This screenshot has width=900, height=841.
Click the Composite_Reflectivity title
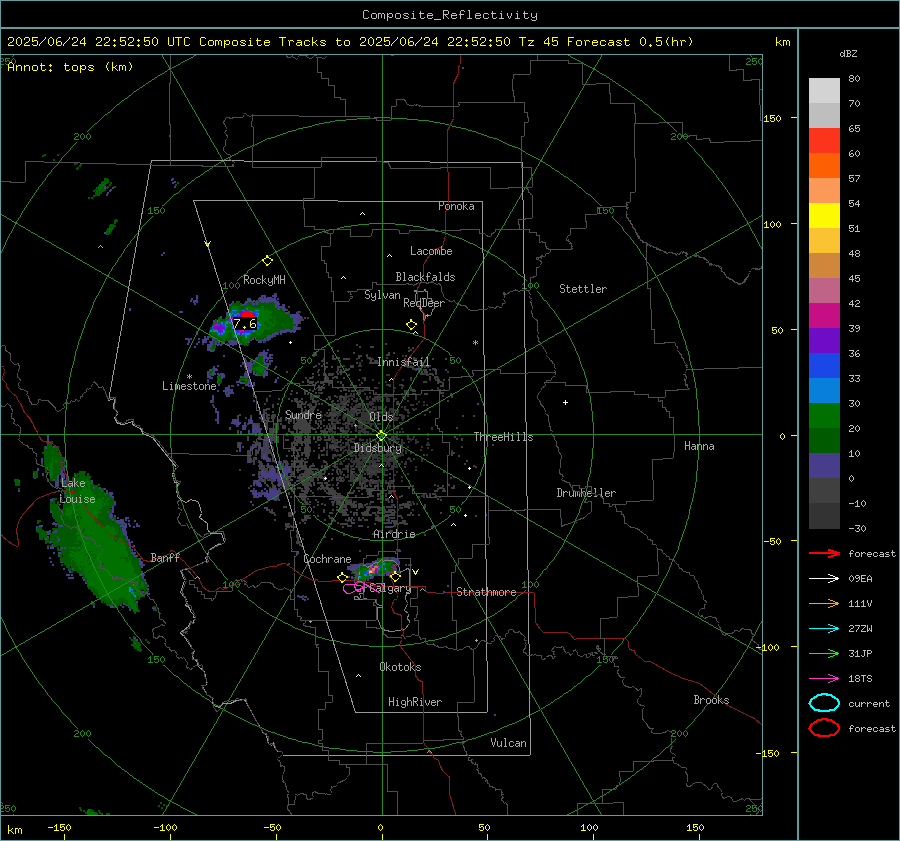coord(450,15)
